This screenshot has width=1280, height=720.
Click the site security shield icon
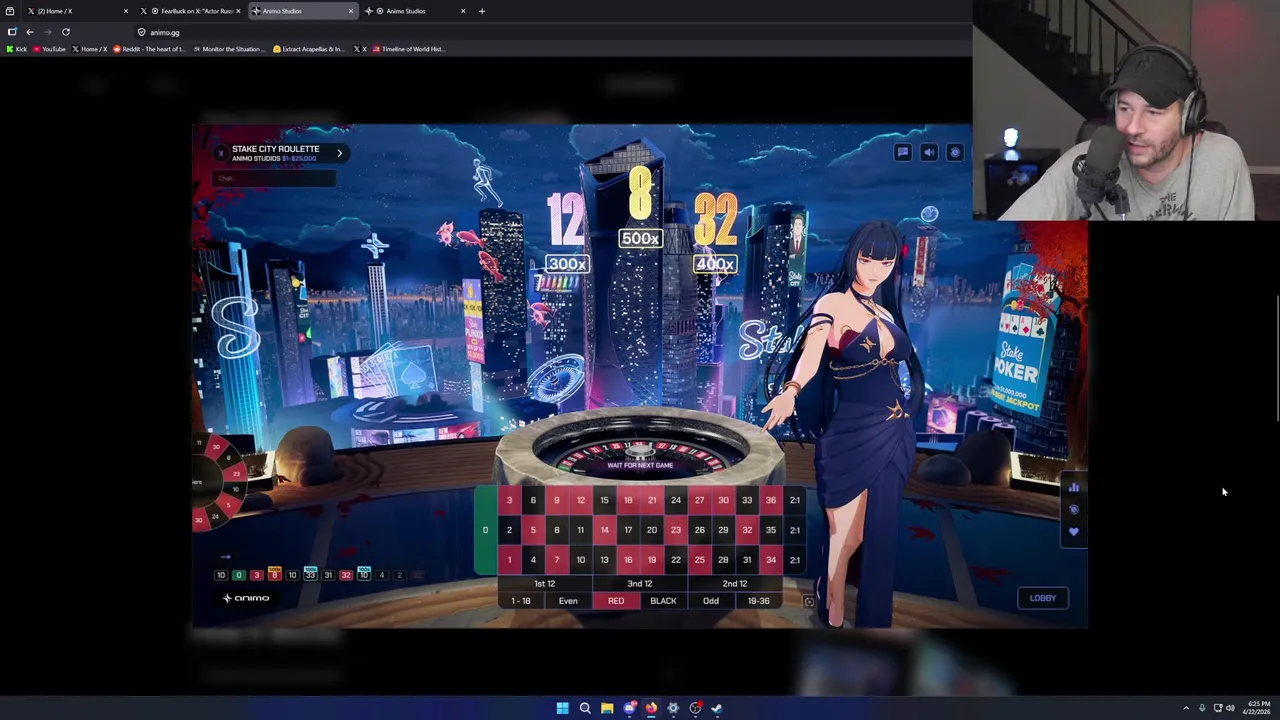coord(141,32)
